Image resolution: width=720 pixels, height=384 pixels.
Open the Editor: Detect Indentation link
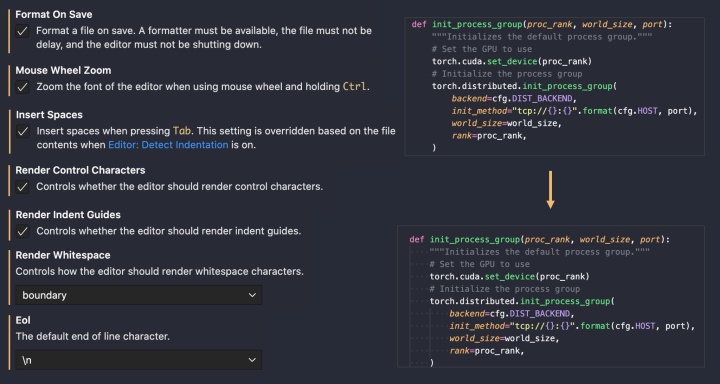pos(168,145)
